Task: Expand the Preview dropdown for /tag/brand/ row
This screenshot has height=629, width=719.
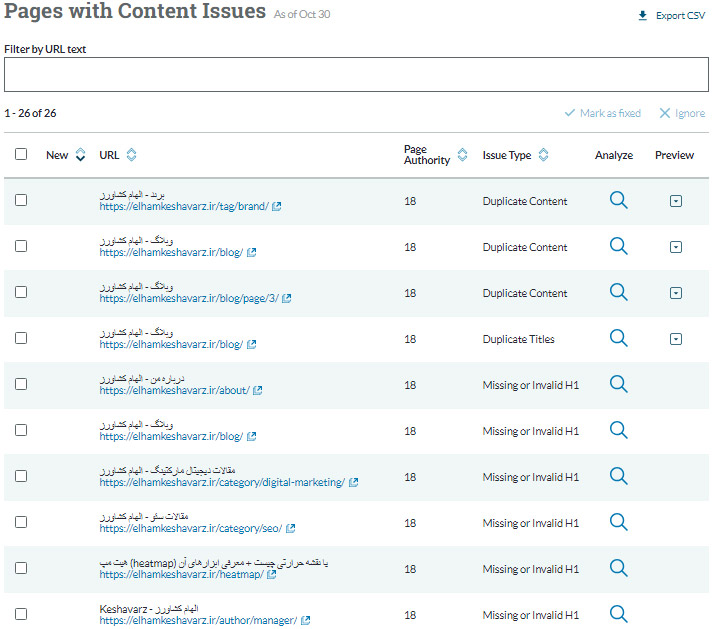Action: click(675, 201)
